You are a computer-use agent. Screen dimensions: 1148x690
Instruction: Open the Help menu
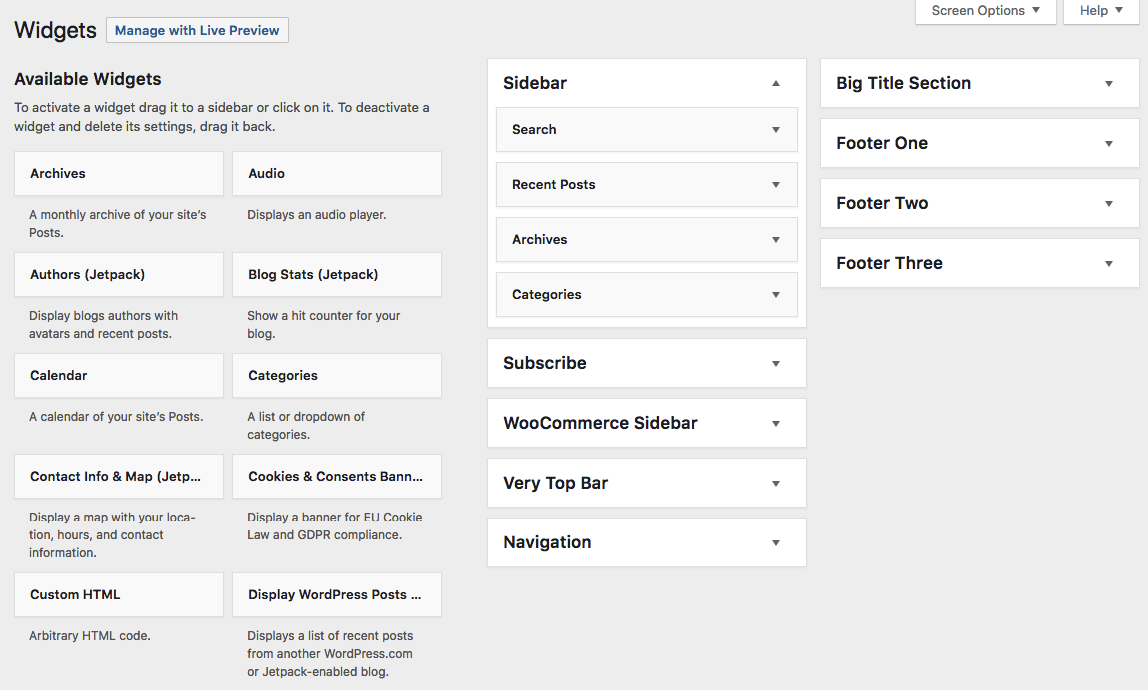coord(1100,10)
